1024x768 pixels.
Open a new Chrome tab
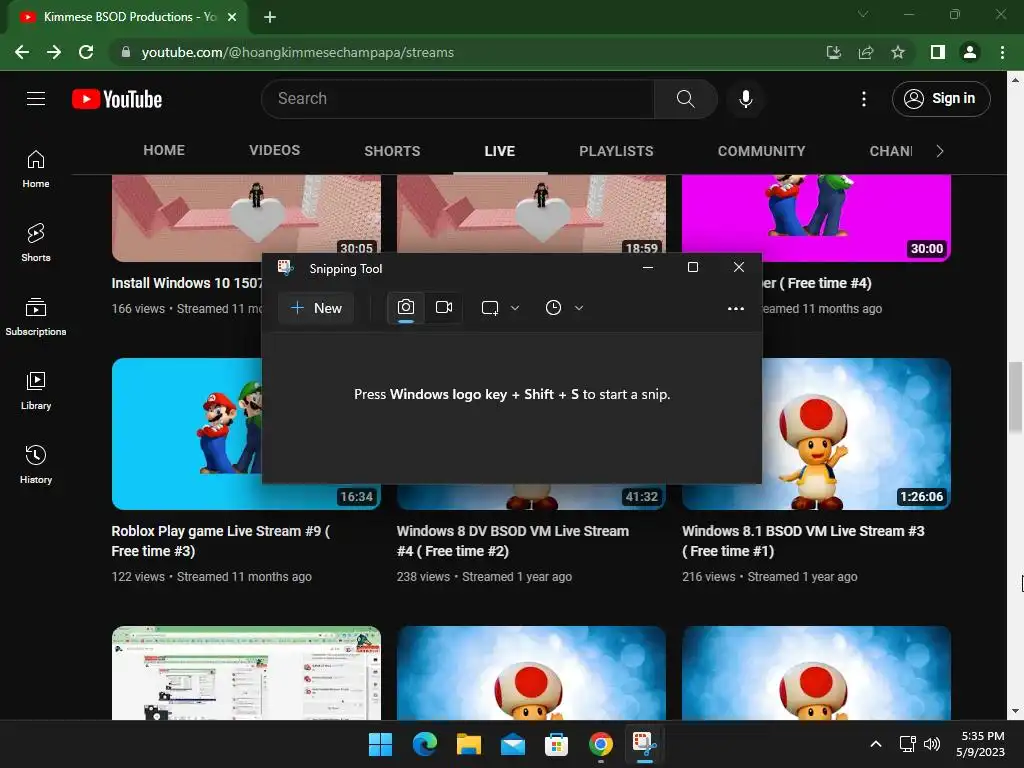click(x=270, y=17)
